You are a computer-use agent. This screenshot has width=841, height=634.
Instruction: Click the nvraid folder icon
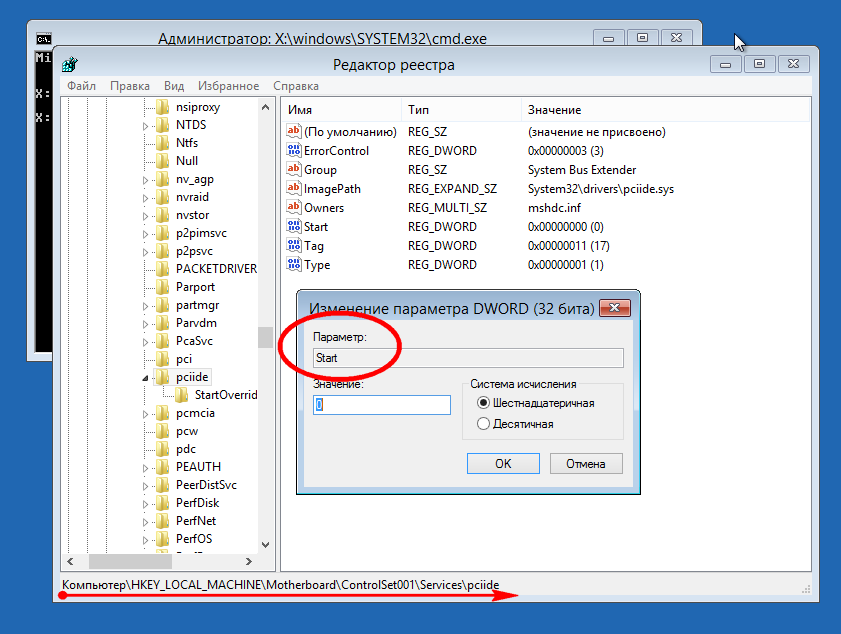(163, 197)
